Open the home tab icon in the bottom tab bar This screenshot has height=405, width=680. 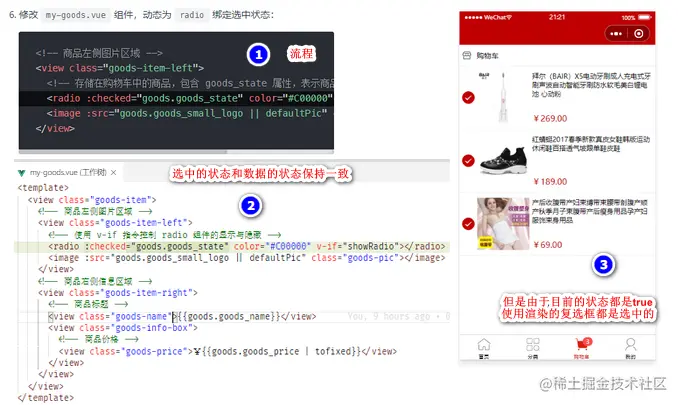tap(484, 345)
